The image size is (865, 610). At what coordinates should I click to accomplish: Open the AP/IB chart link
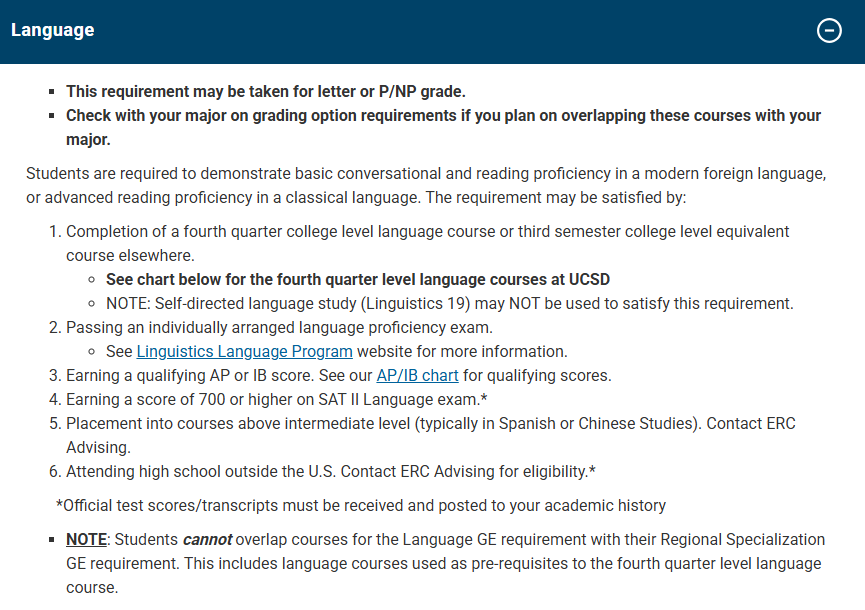pos(417,375)
